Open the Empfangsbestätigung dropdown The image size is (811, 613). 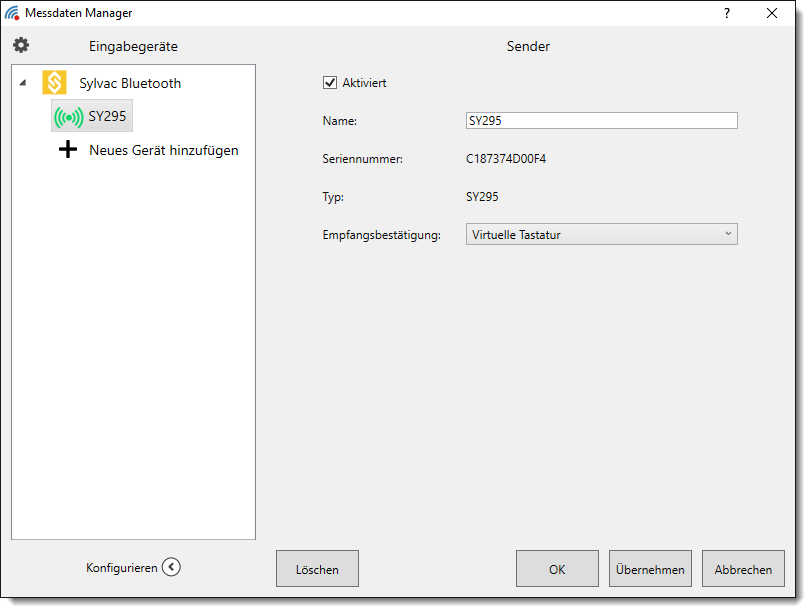pyautogui.click(x=601, y=235)
